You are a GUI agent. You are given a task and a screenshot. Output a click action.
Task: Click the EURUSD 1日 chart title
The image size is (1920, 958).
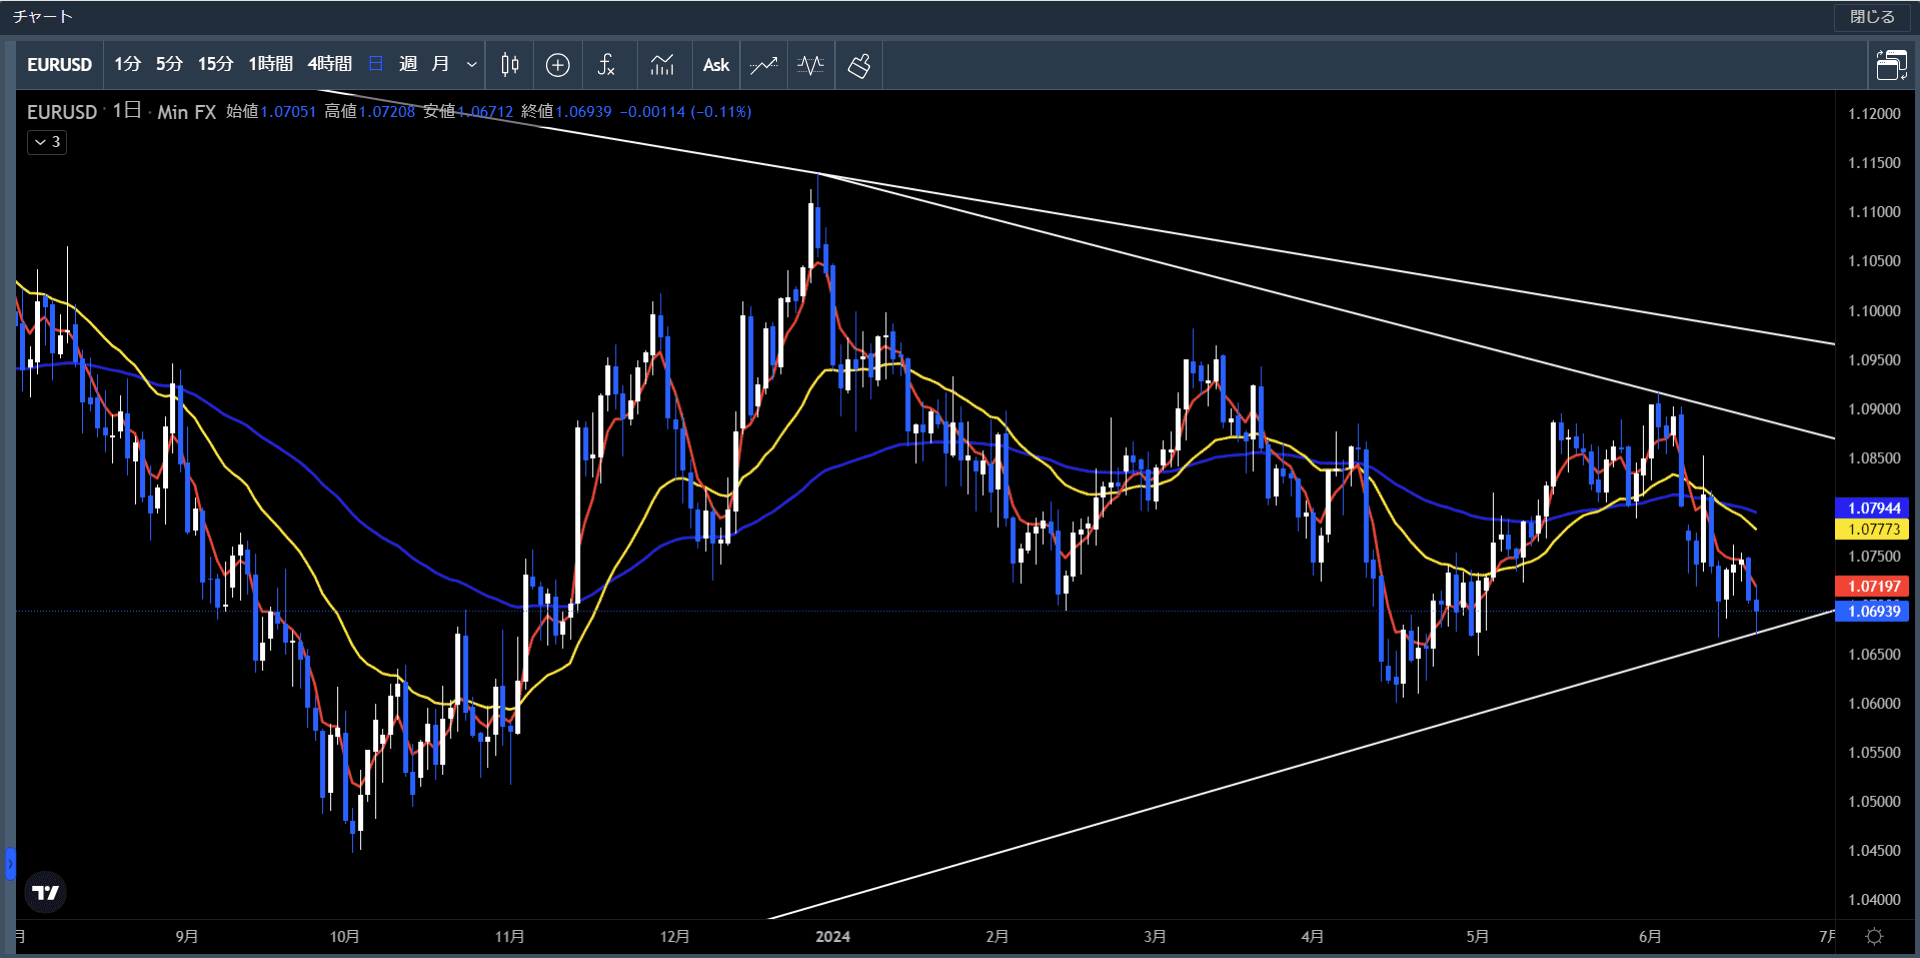pos(84,111)
